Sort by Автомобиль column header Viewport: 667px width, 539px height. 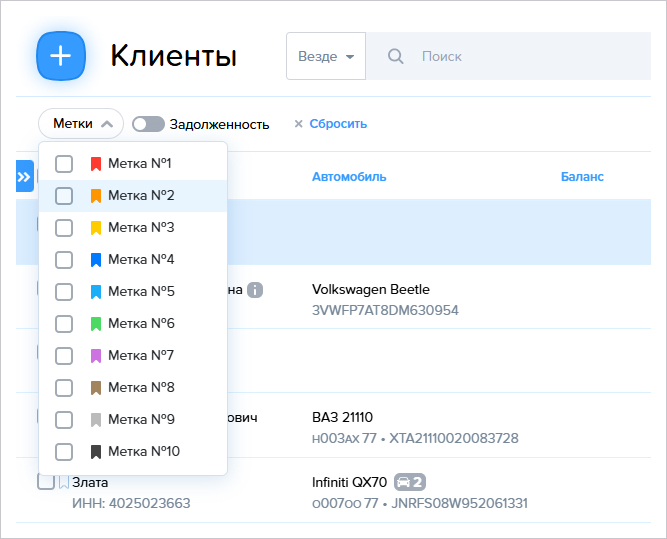point(349,177)
